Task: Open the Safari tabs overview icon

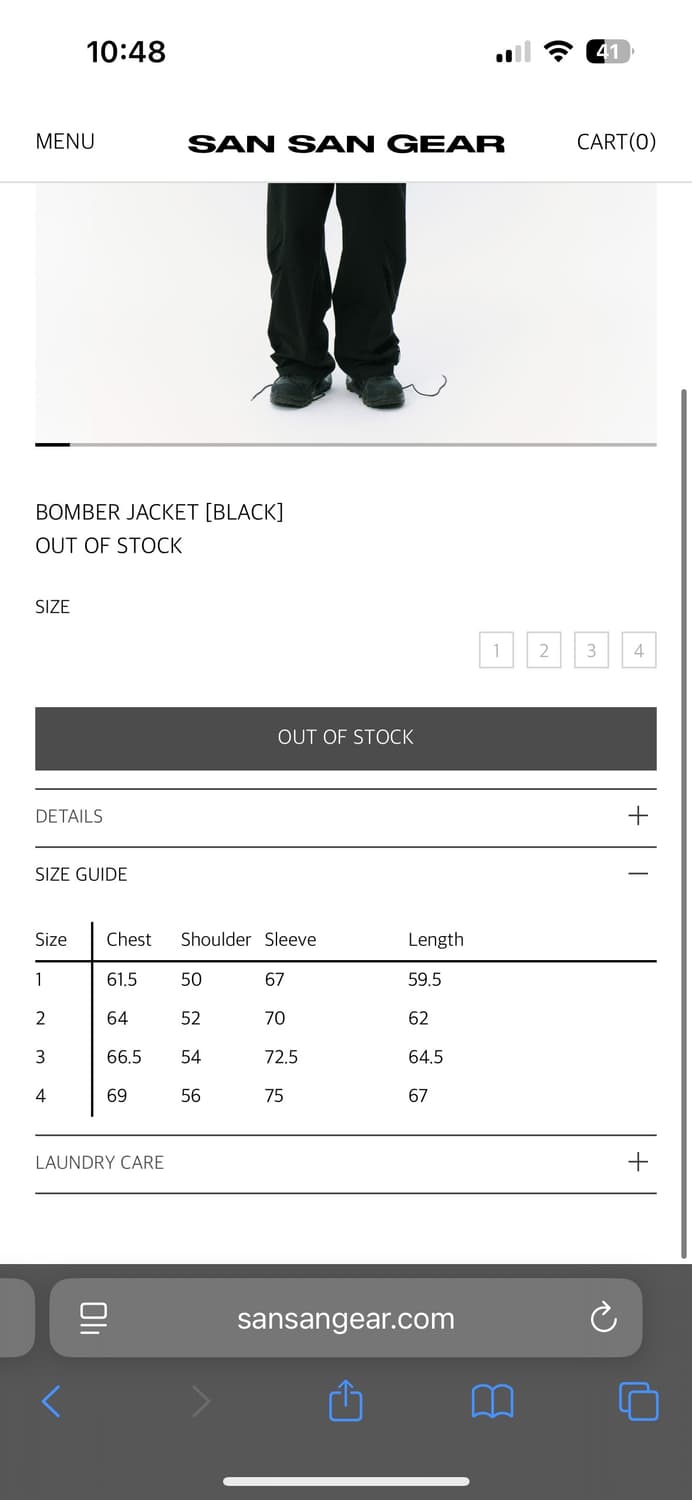Action: tap(638, 1401)
